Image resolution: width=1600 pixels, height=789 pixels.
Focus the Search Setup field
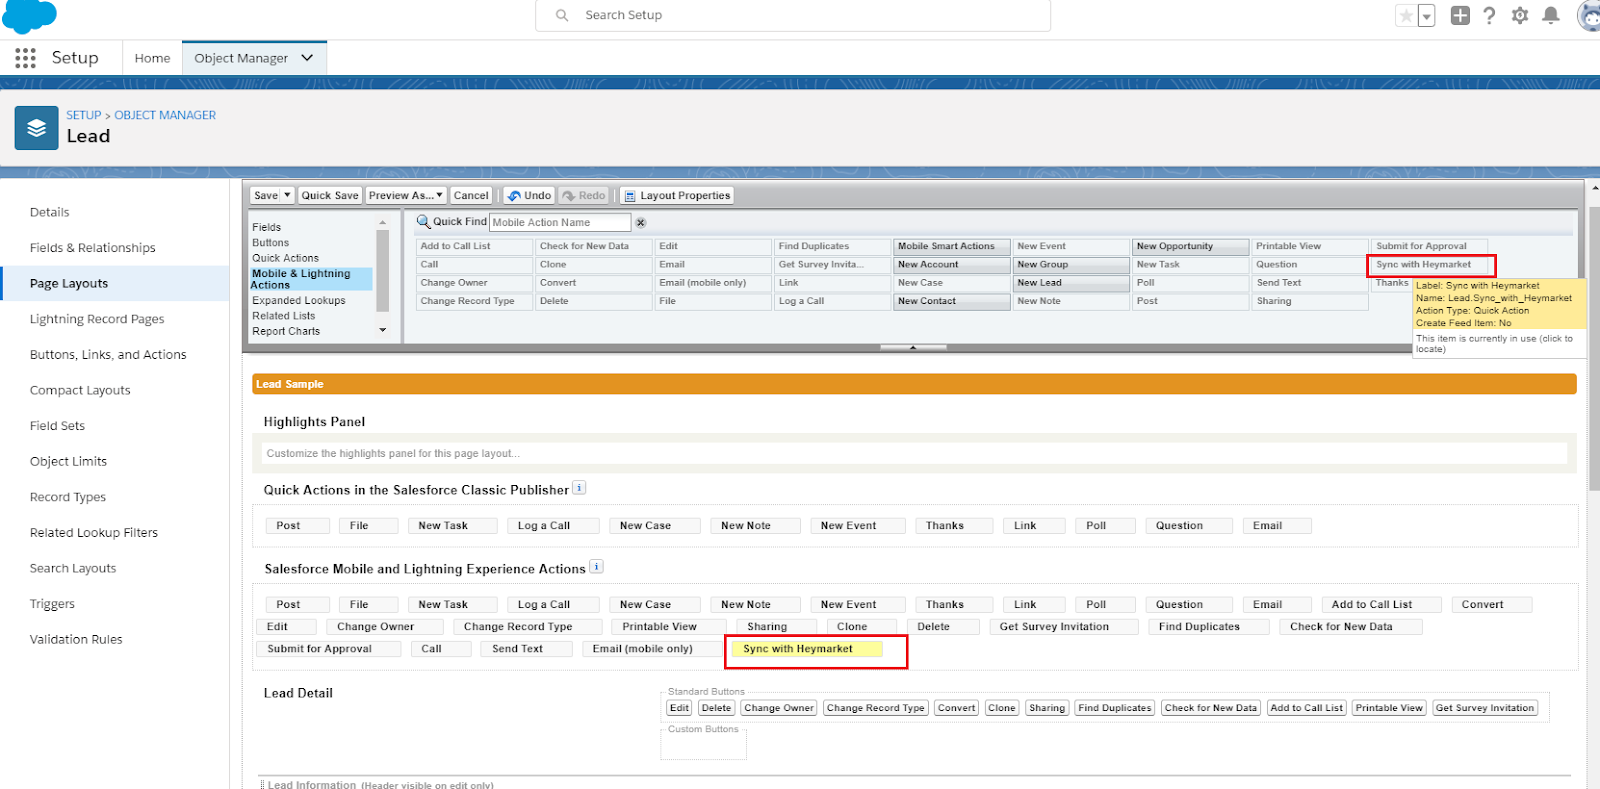click(793, 15)
